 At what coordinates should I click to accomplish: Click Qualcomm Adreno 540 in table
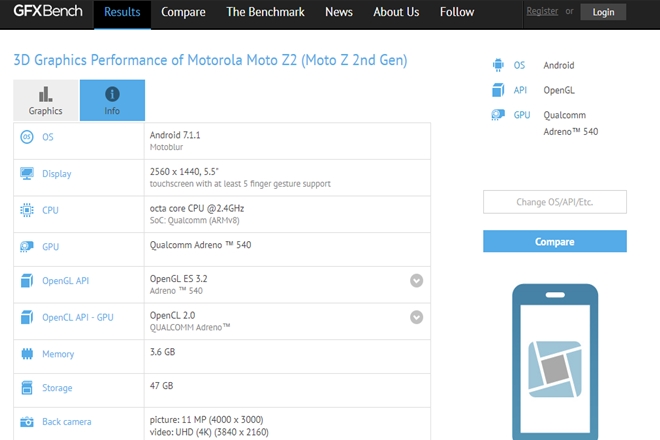[x=200, y=245]
